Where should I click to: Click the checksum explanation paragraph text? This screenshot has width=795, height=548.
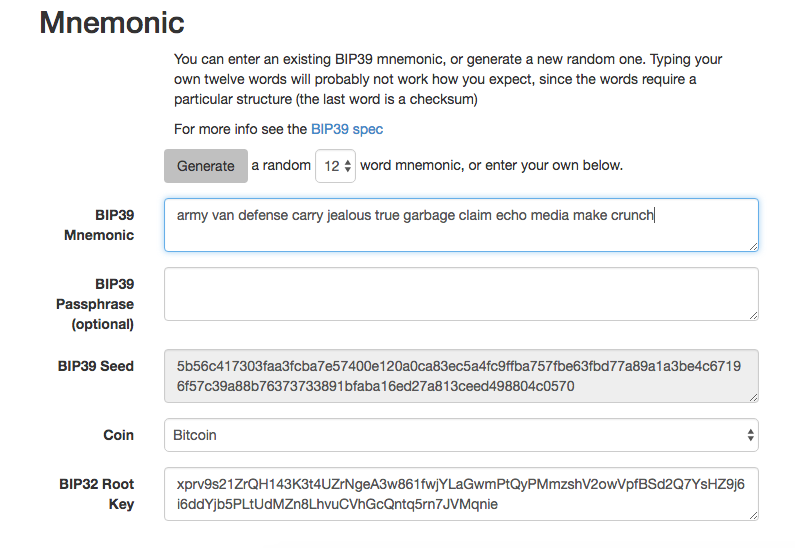447,80
